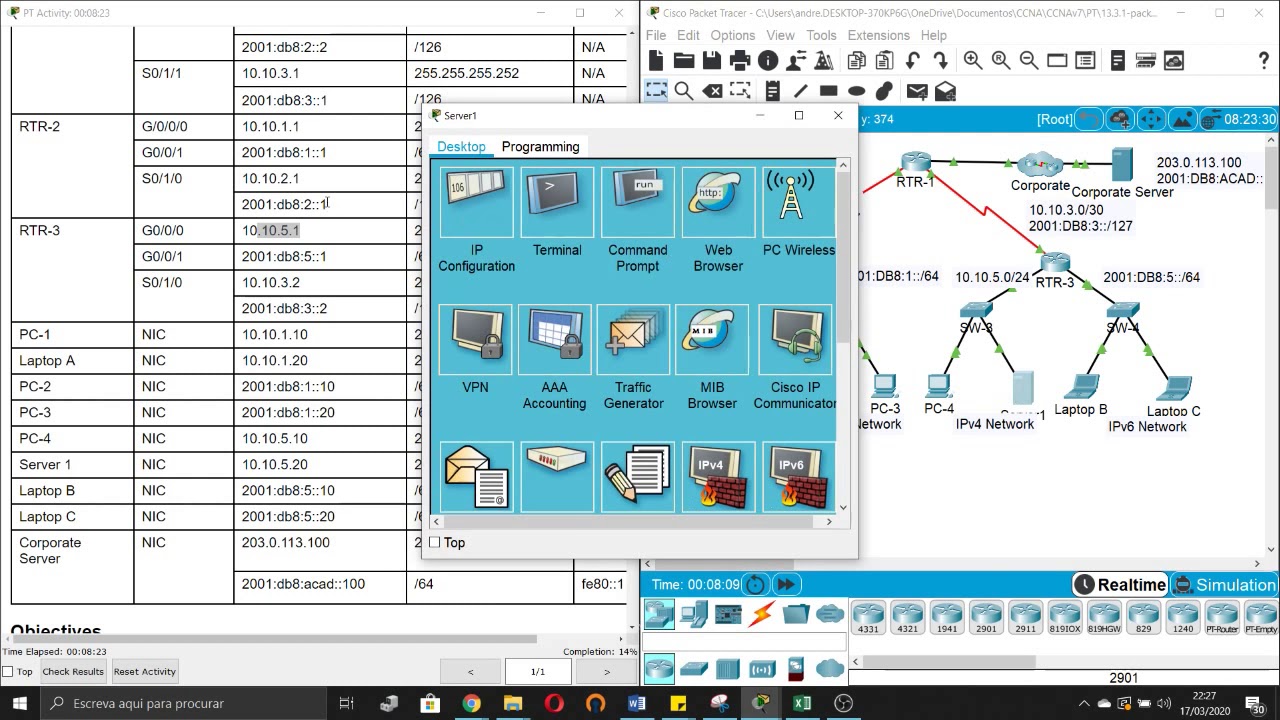Pick the 2911 router device
1280x720 pixels.
1025,618
